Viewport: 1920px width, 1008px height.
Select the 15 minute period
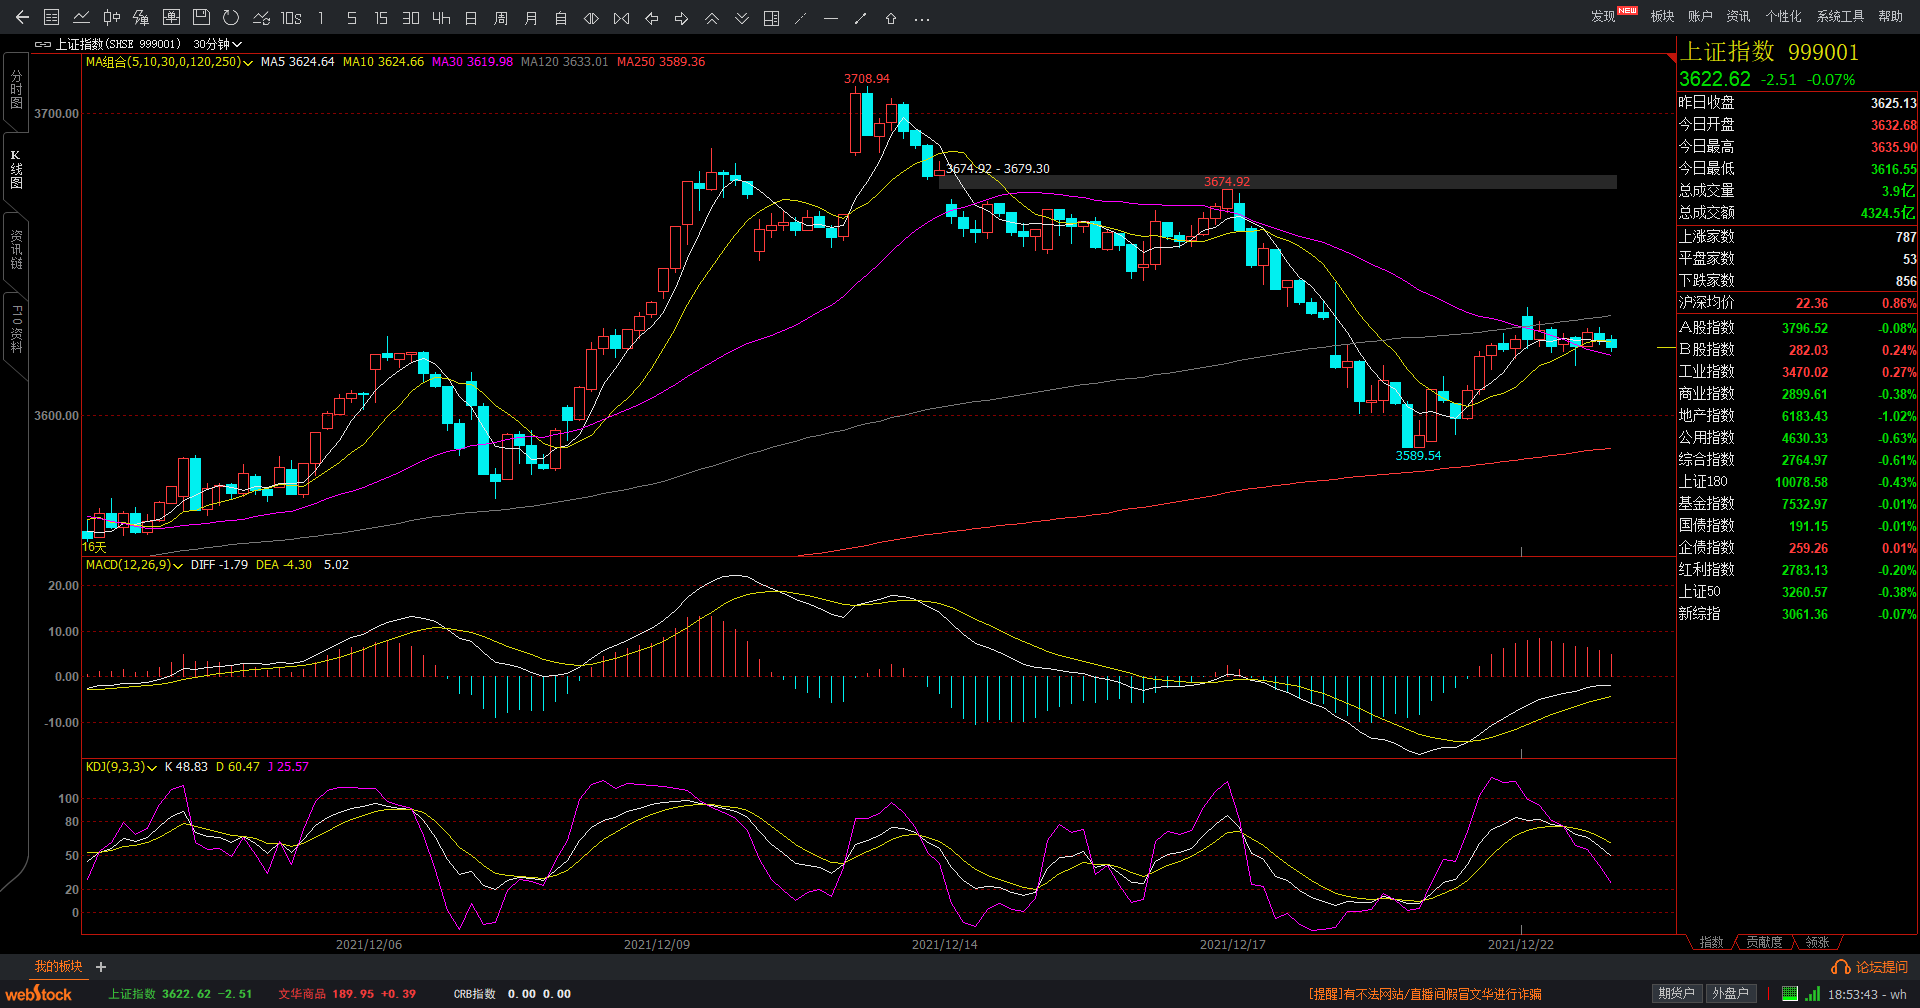click(x=381, y=18)
